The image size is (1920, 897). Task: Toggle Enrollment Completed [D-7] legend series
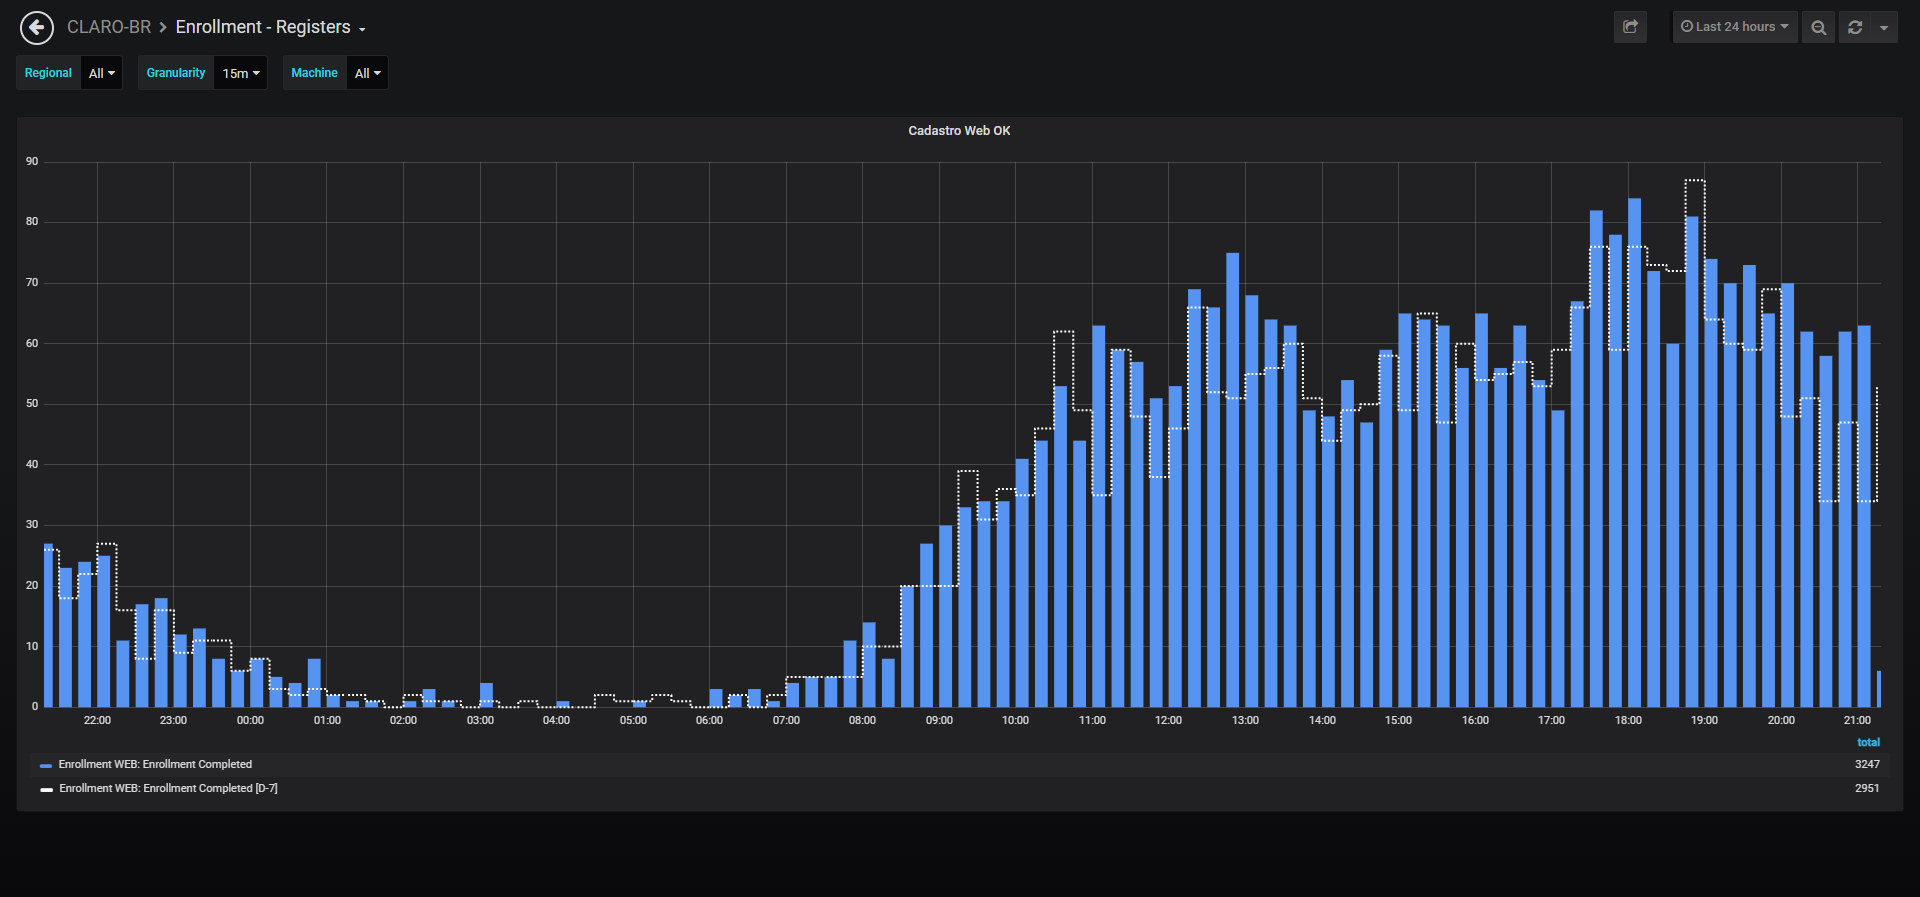tap(168, 788)
